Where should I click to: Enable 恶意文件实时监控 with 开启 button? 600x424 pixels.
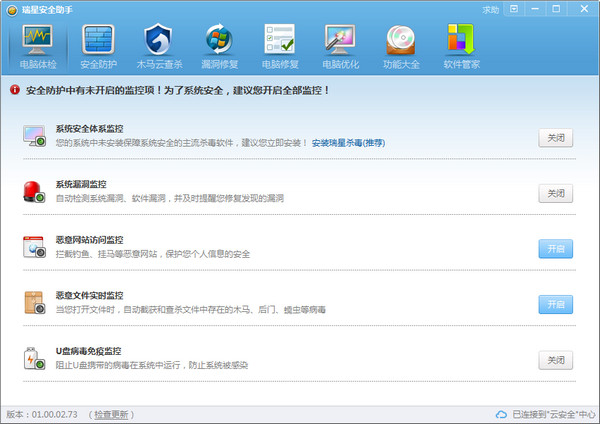click(556, 304)
